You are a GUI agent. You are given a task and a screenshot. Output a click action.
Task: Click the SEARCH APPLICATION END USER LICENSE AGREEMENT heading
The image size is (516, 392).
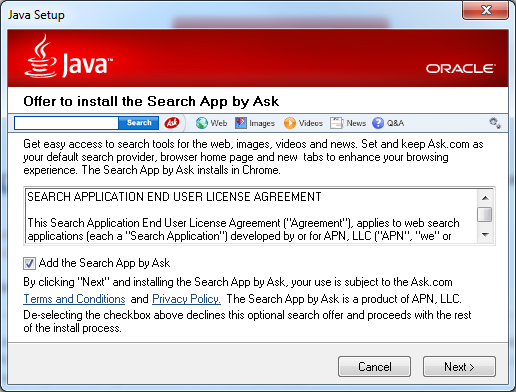pyautogui.click(x=174, y=197)
